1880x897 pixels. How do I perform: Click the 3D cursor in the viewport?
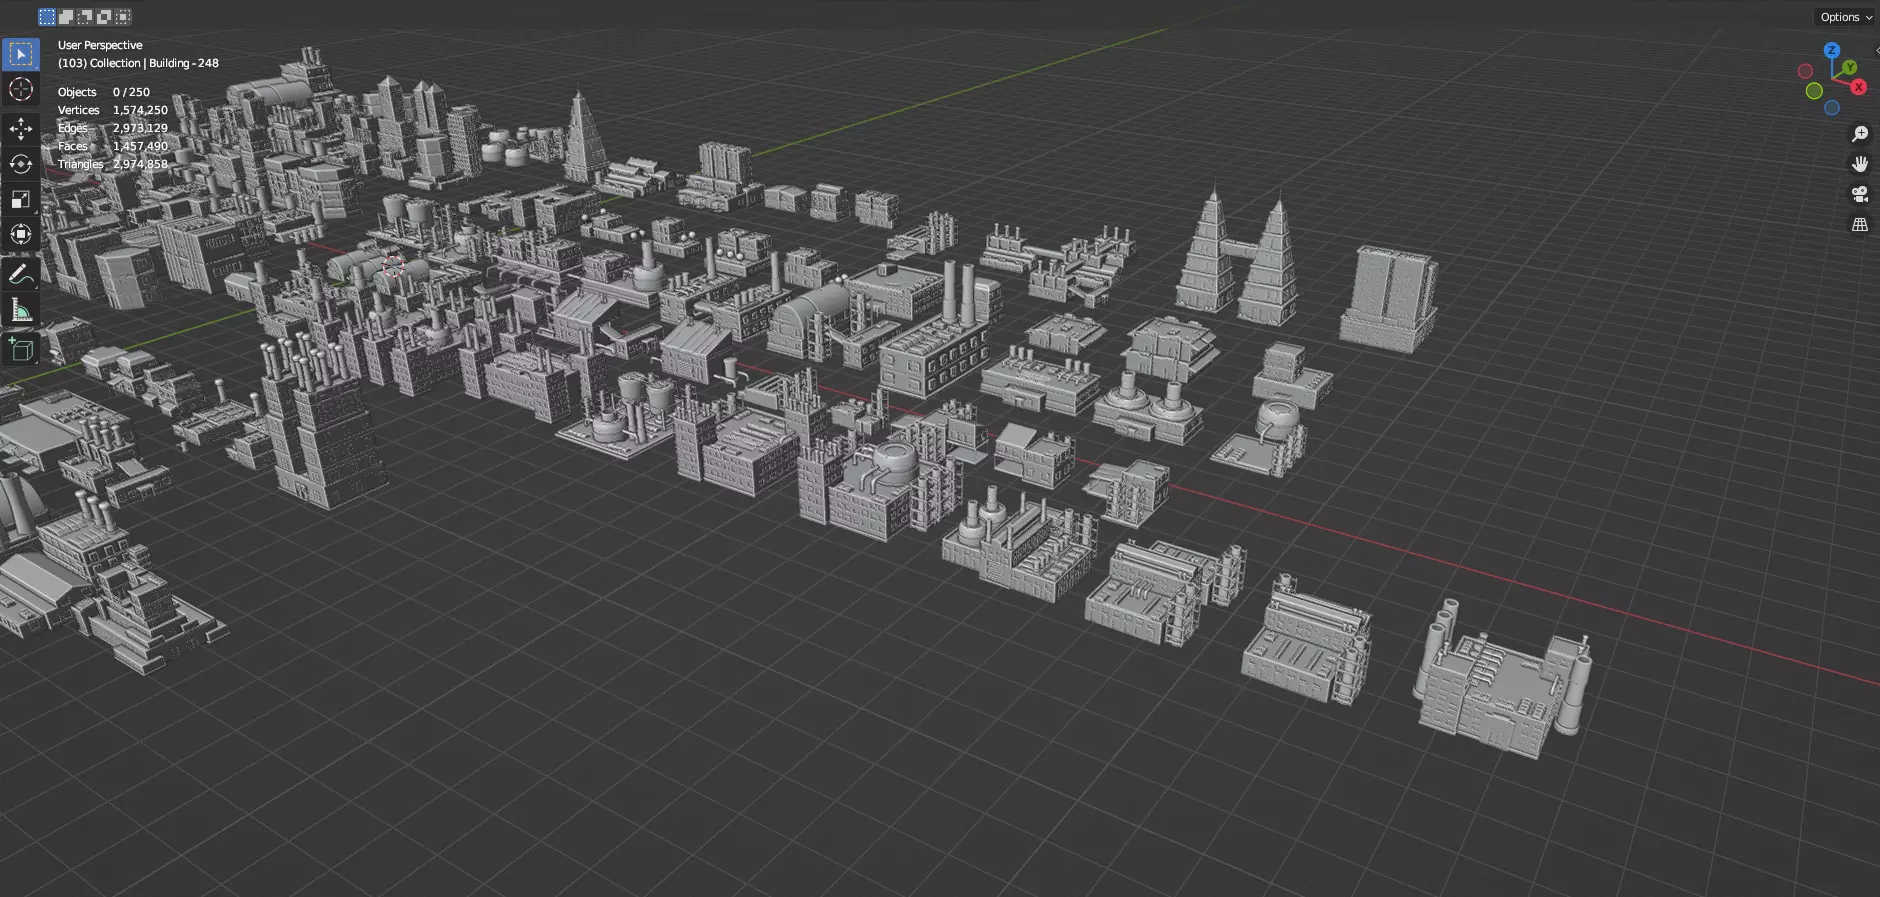pos(393,266)
